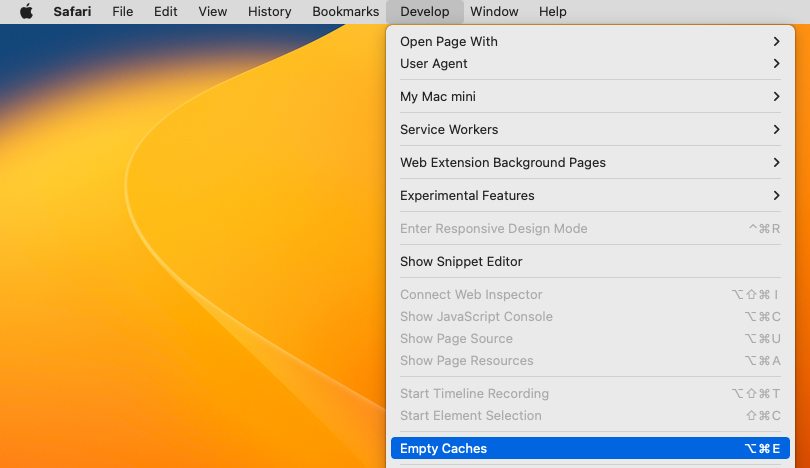Expand Web Extension Background Pages submenu
Screen dimensions: 810x468
(x=503, y=163)
